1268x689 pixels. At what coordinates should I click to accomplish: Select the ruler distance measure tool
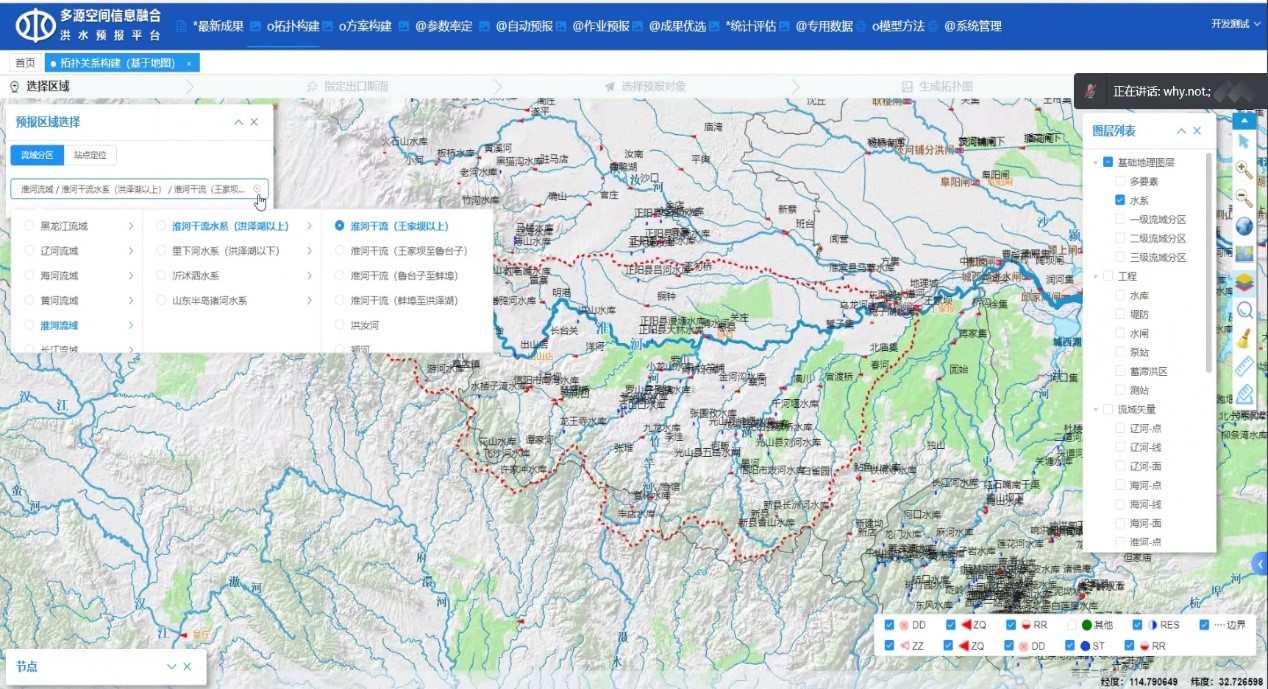[1244, 366]
